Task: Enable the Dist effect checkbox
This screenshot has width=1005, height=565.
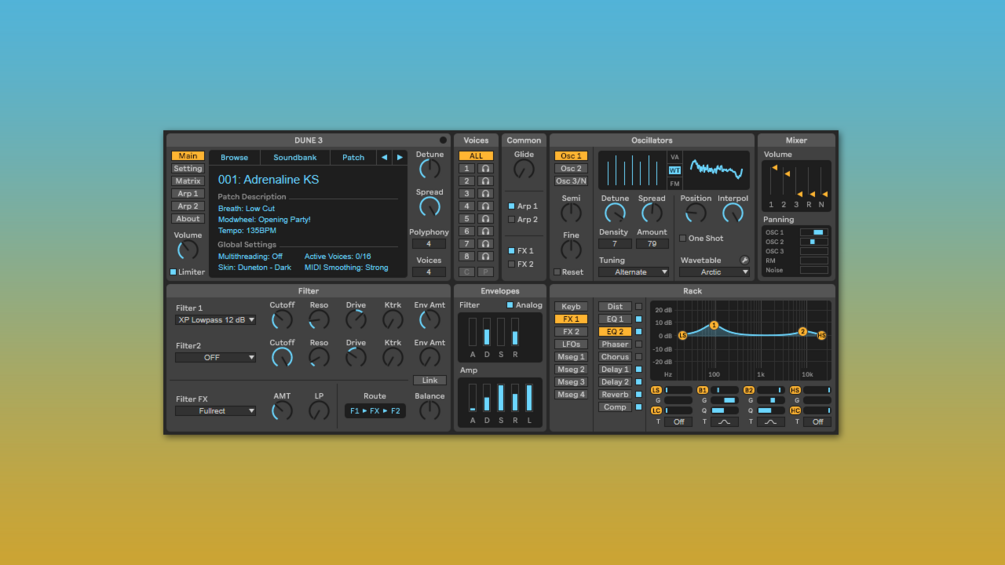Action: pos(639,307)
